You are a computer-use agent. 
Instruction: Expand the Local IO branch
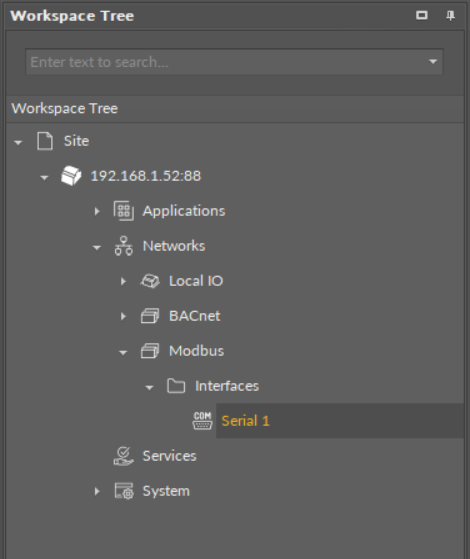click(x=123, y=281)
